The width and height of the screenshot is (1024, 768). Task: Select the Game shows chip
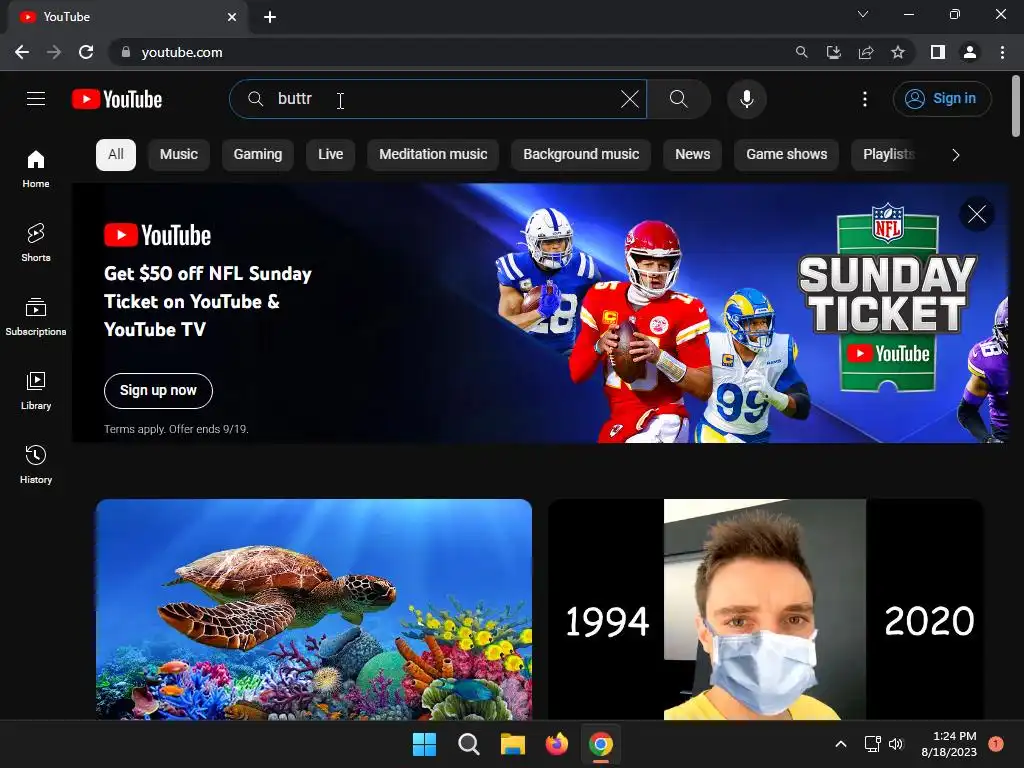(786, 155)
